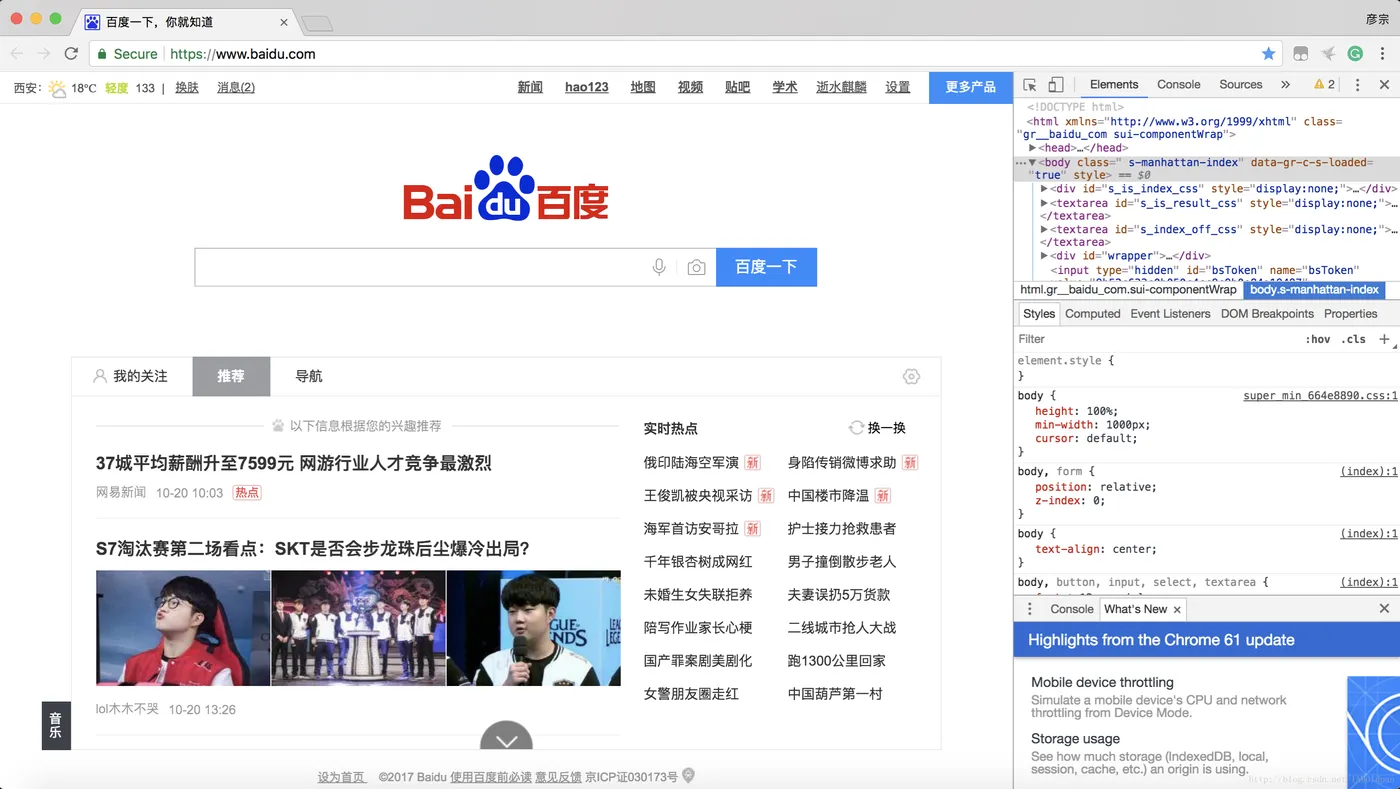
Task: Collapse the body element node
Action: tap(1033, 162)
